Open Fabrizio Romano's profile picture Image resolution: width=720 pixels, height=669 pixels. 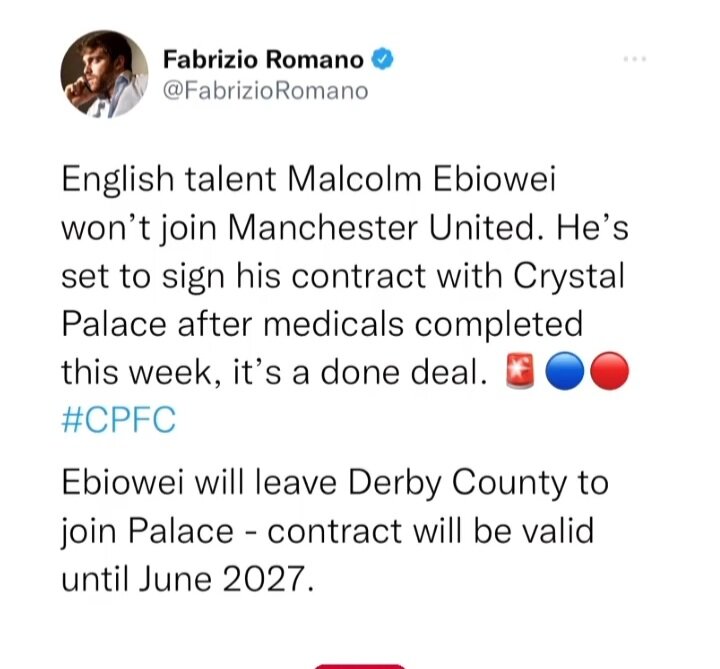[105, 74]
